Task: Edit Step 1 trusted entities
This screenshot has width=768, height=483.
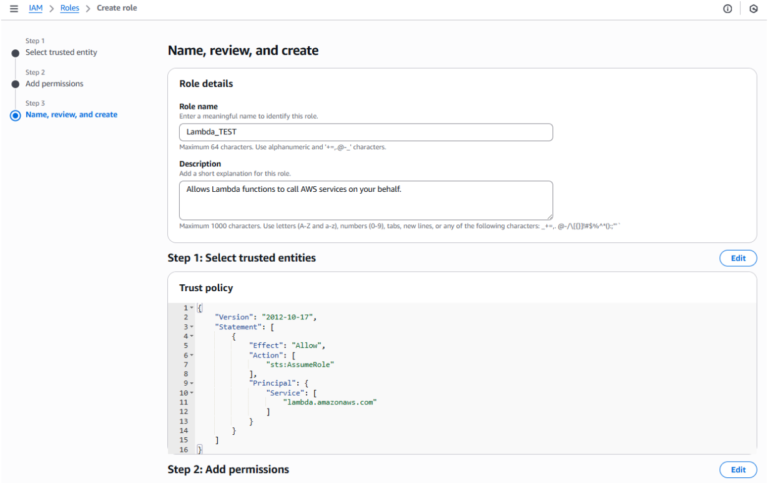Action: click(x=737, y=258)
